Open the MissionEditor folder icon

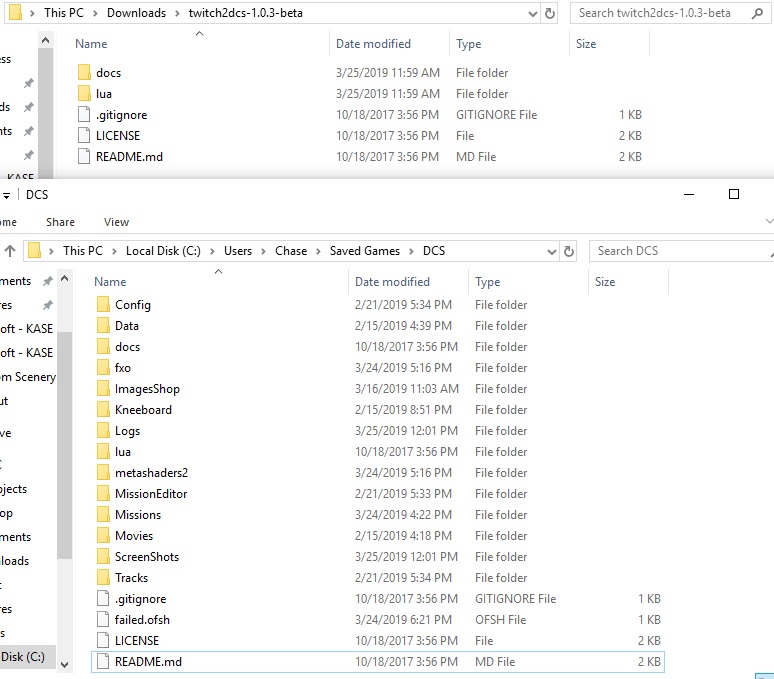[103, 493]
